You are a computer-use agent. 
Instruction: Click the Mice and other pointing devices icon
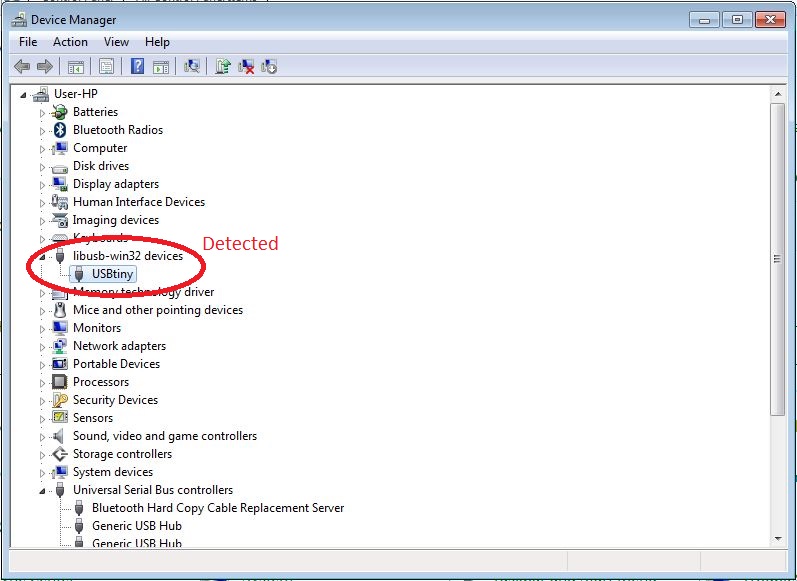click(60, 310)
